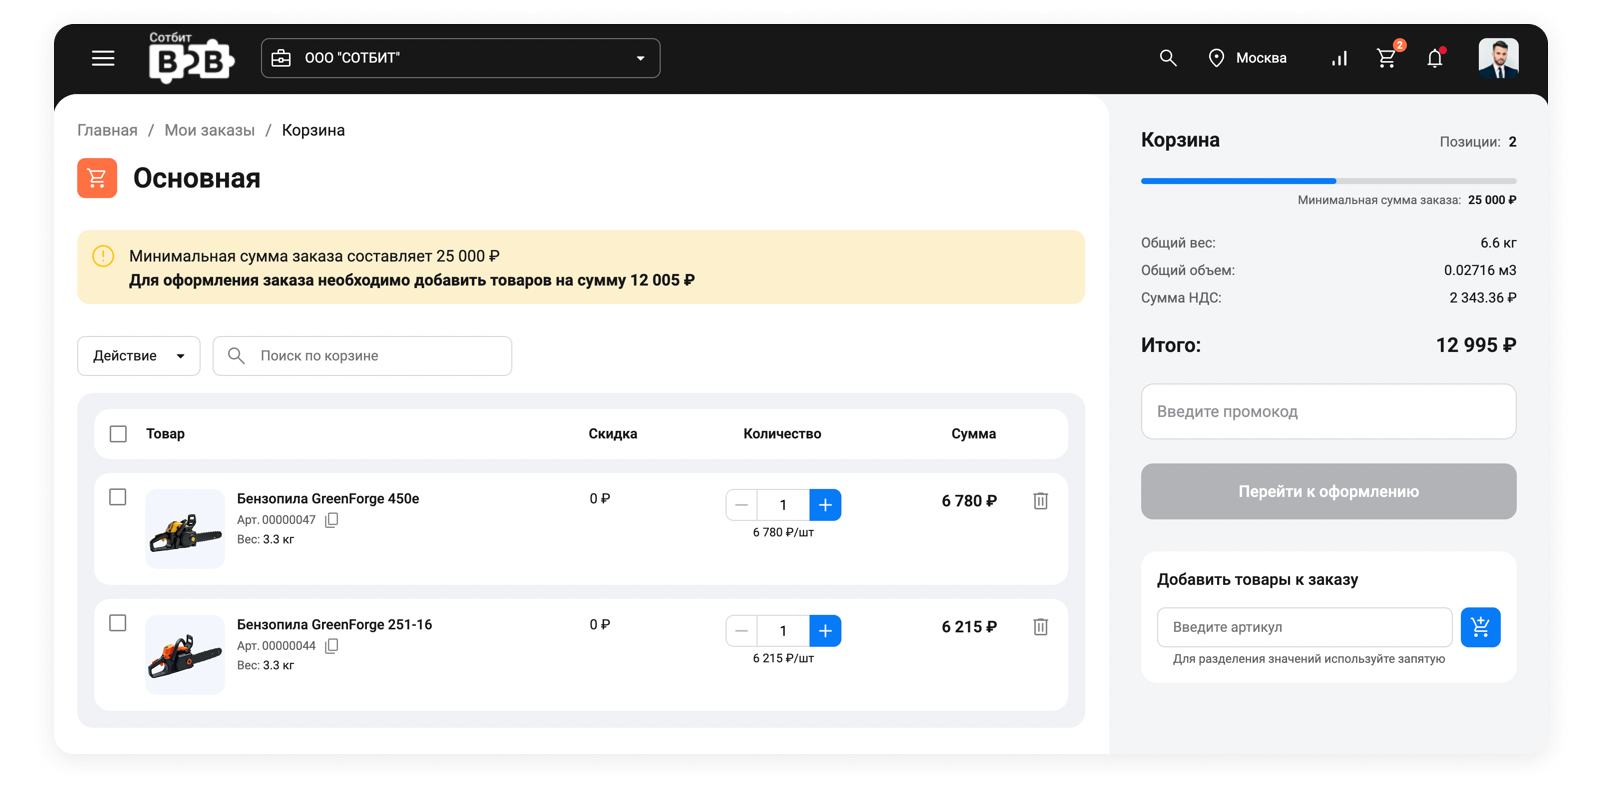Image resolution: width=1600 pixels, height=802 pixels.
Task: Click unit price 6 780 ₽/шт
Action: 783,533
